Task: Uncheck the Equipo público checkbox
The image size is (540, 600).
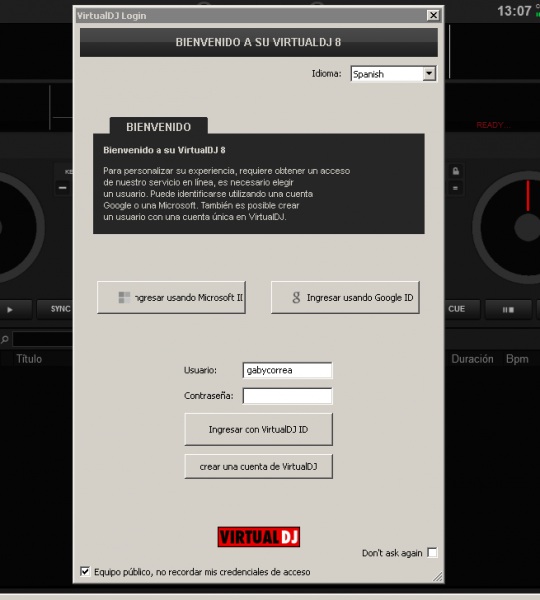Action: 85,572
